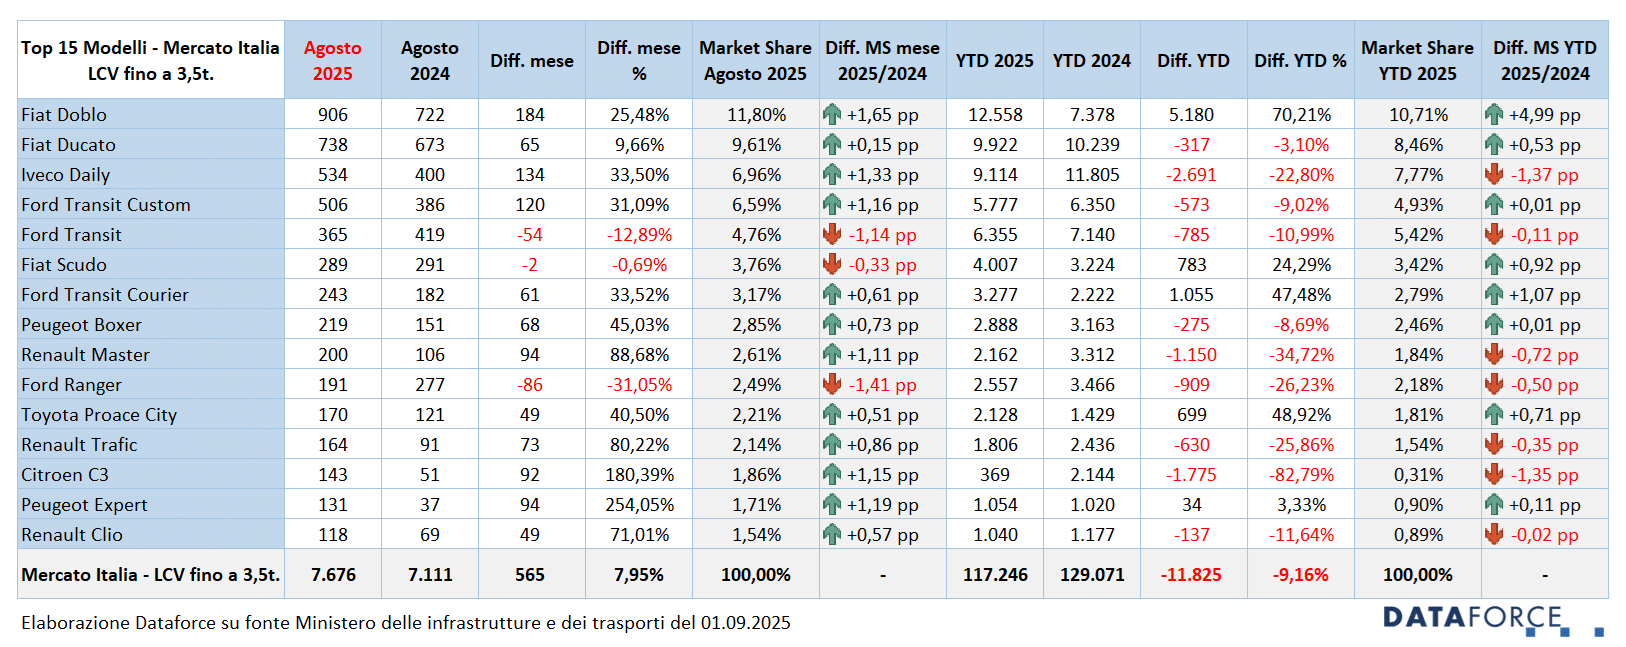The height and width of the screenshot is (647, 1626).
Task: Click the Dataforce logo
Action: click(1491, 619)
